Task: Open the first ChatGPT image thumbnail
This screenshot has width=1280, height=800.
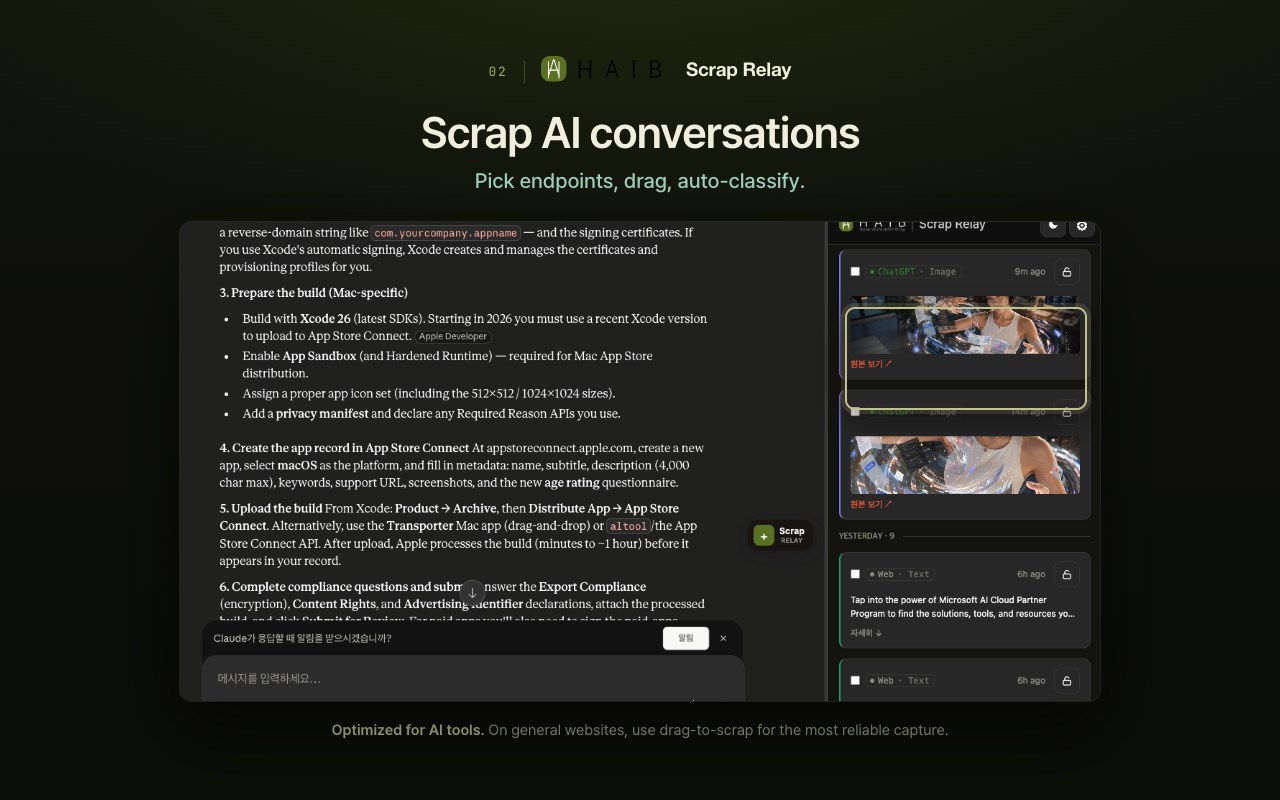Action: coord(965,325)
